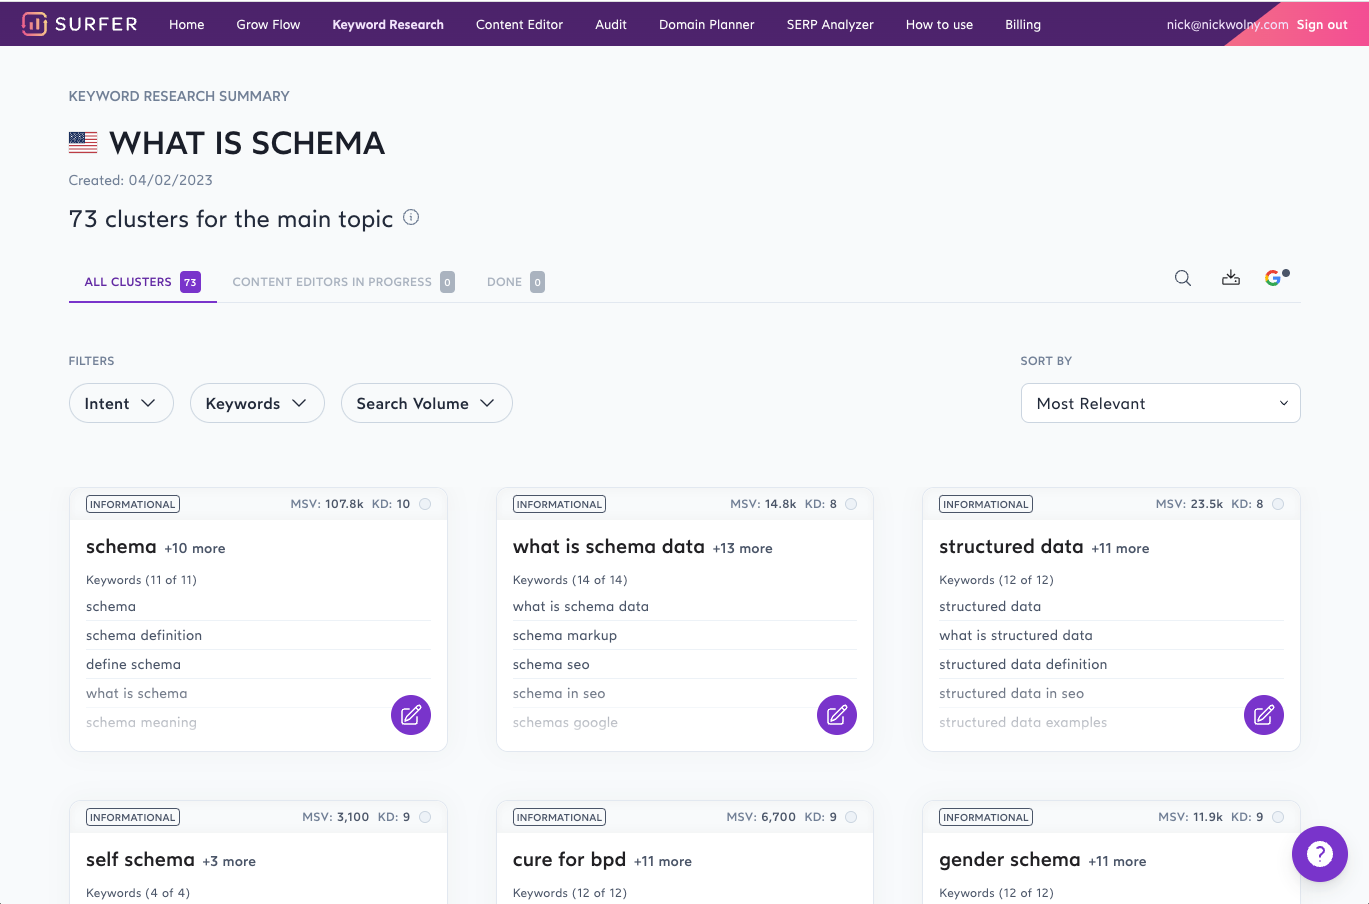Click the schema markup keyword row

684,635
